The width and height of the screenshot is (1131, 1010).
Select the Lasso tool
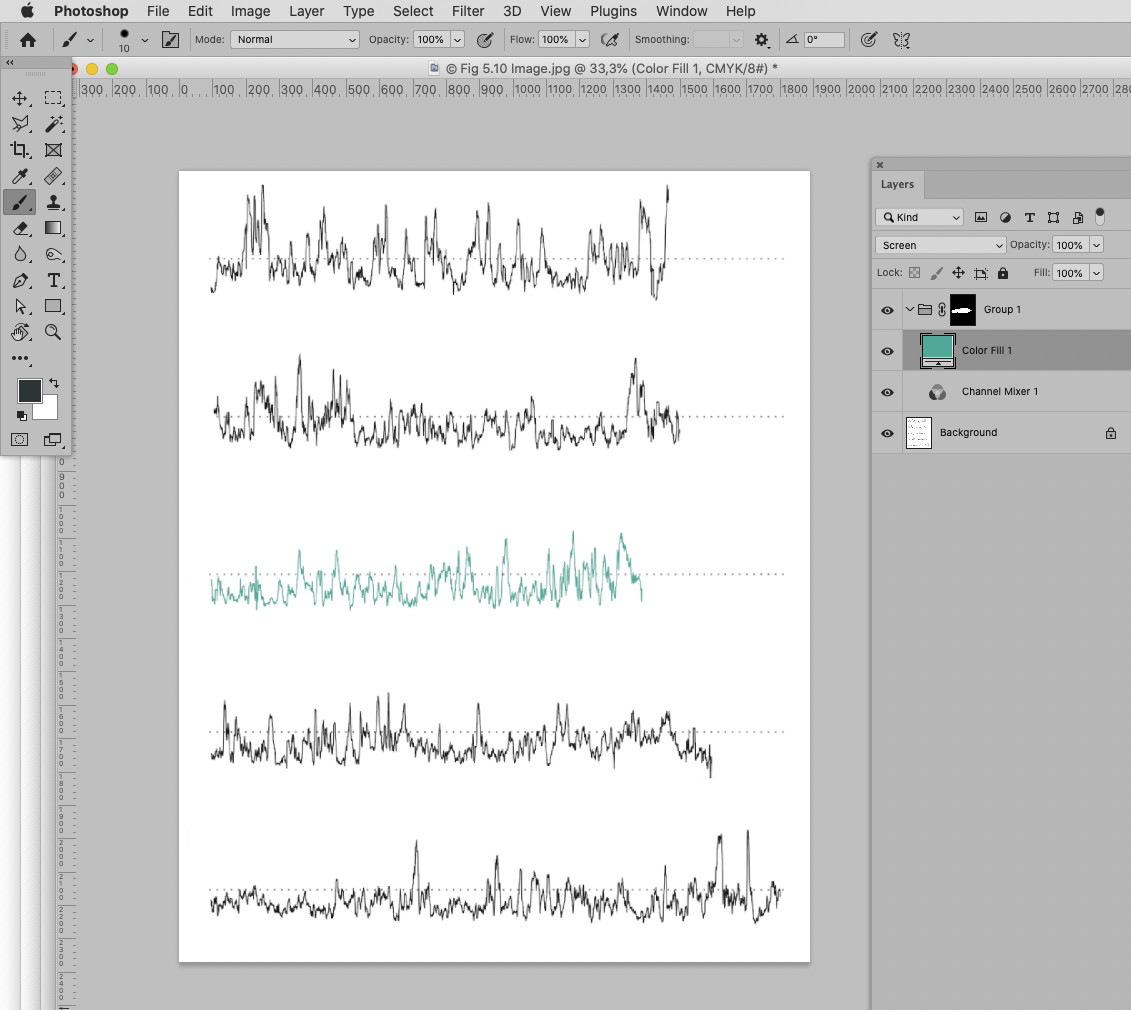pyautogui.click(x=21, y=124)
